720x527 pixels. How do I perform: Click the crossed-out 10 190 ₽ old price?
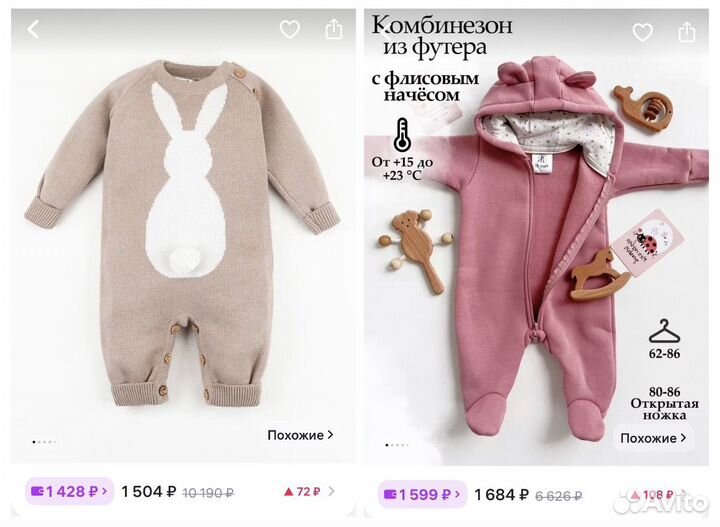(x=209, y=492)
